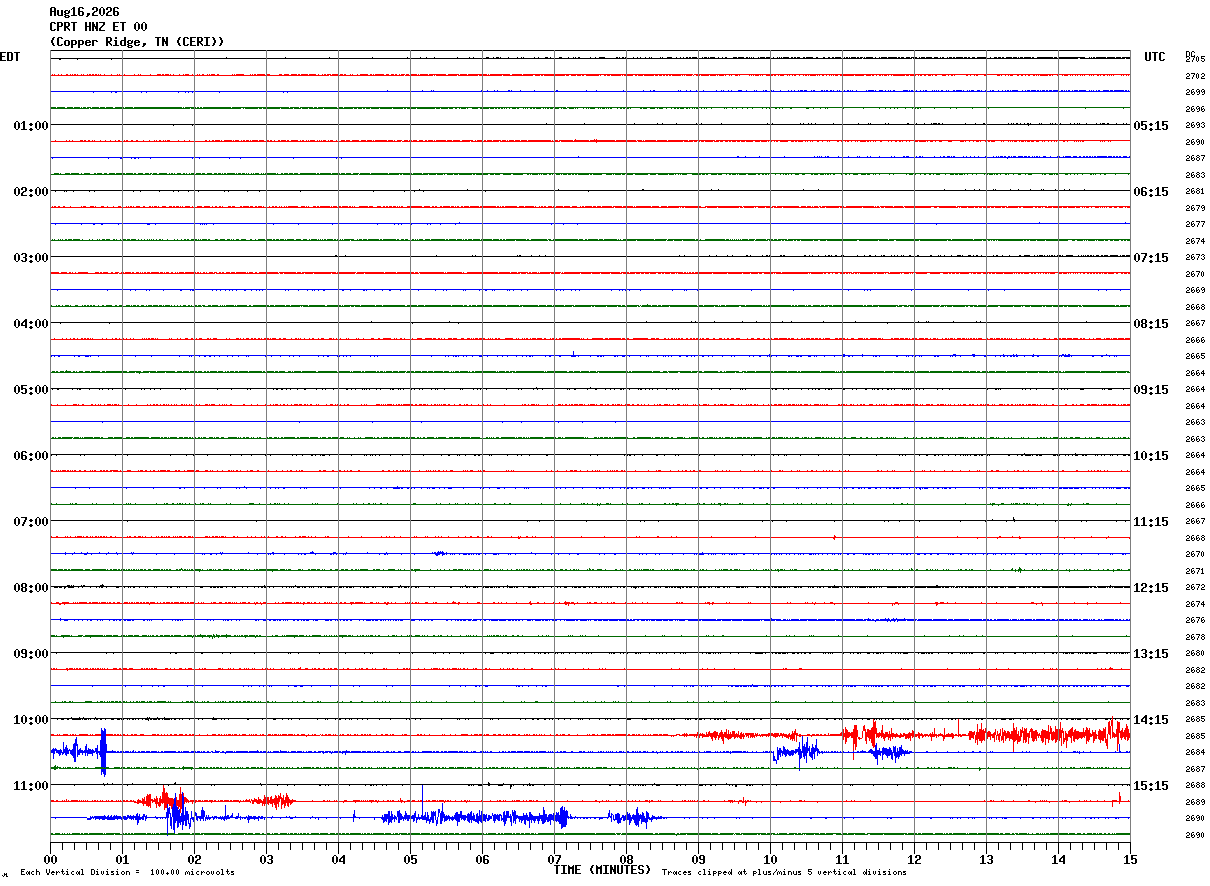Image resolution: width=1210 pixels, height=886 pixels.
Task: Select the CPRT HNZ ET 00 station label
Action: (x=98, y=27)
